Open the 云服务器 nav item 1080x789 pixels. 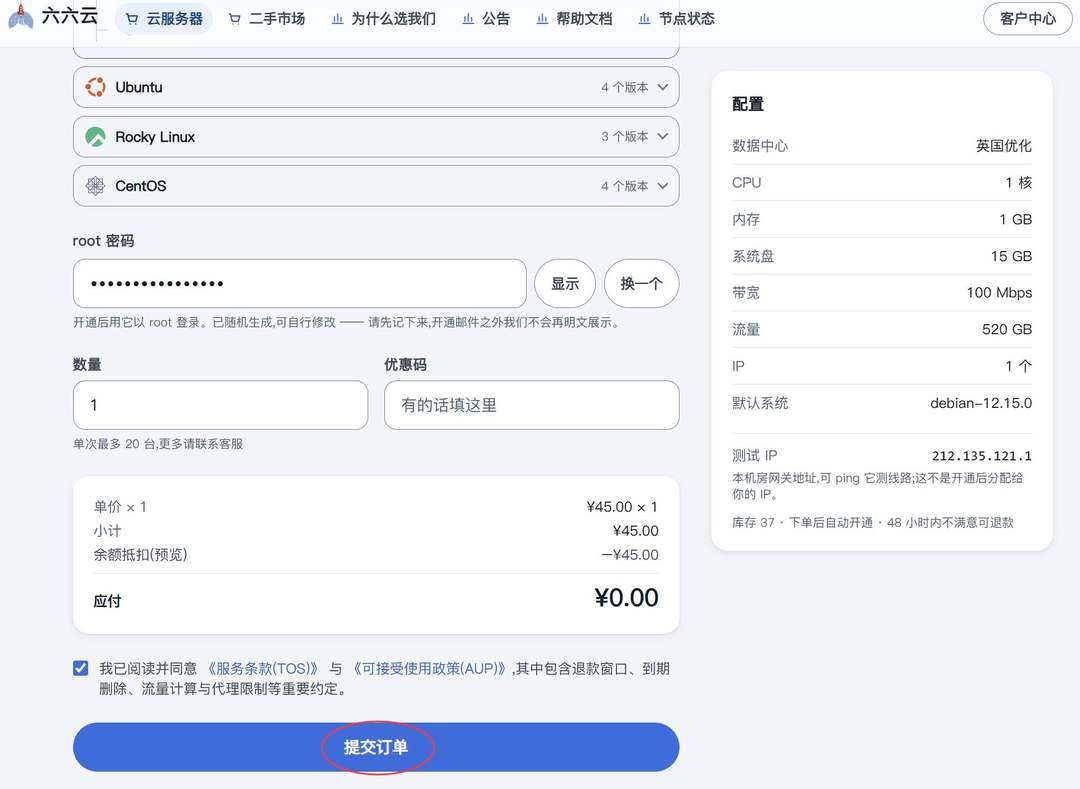point(165,19)
